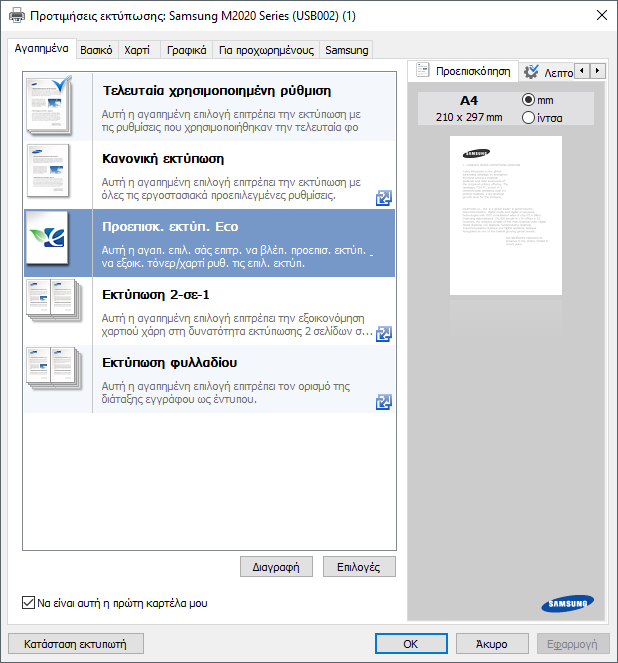Open the Για προχωρημένους tab
Screen dimensions: 618x663
[x=266, y=50]
